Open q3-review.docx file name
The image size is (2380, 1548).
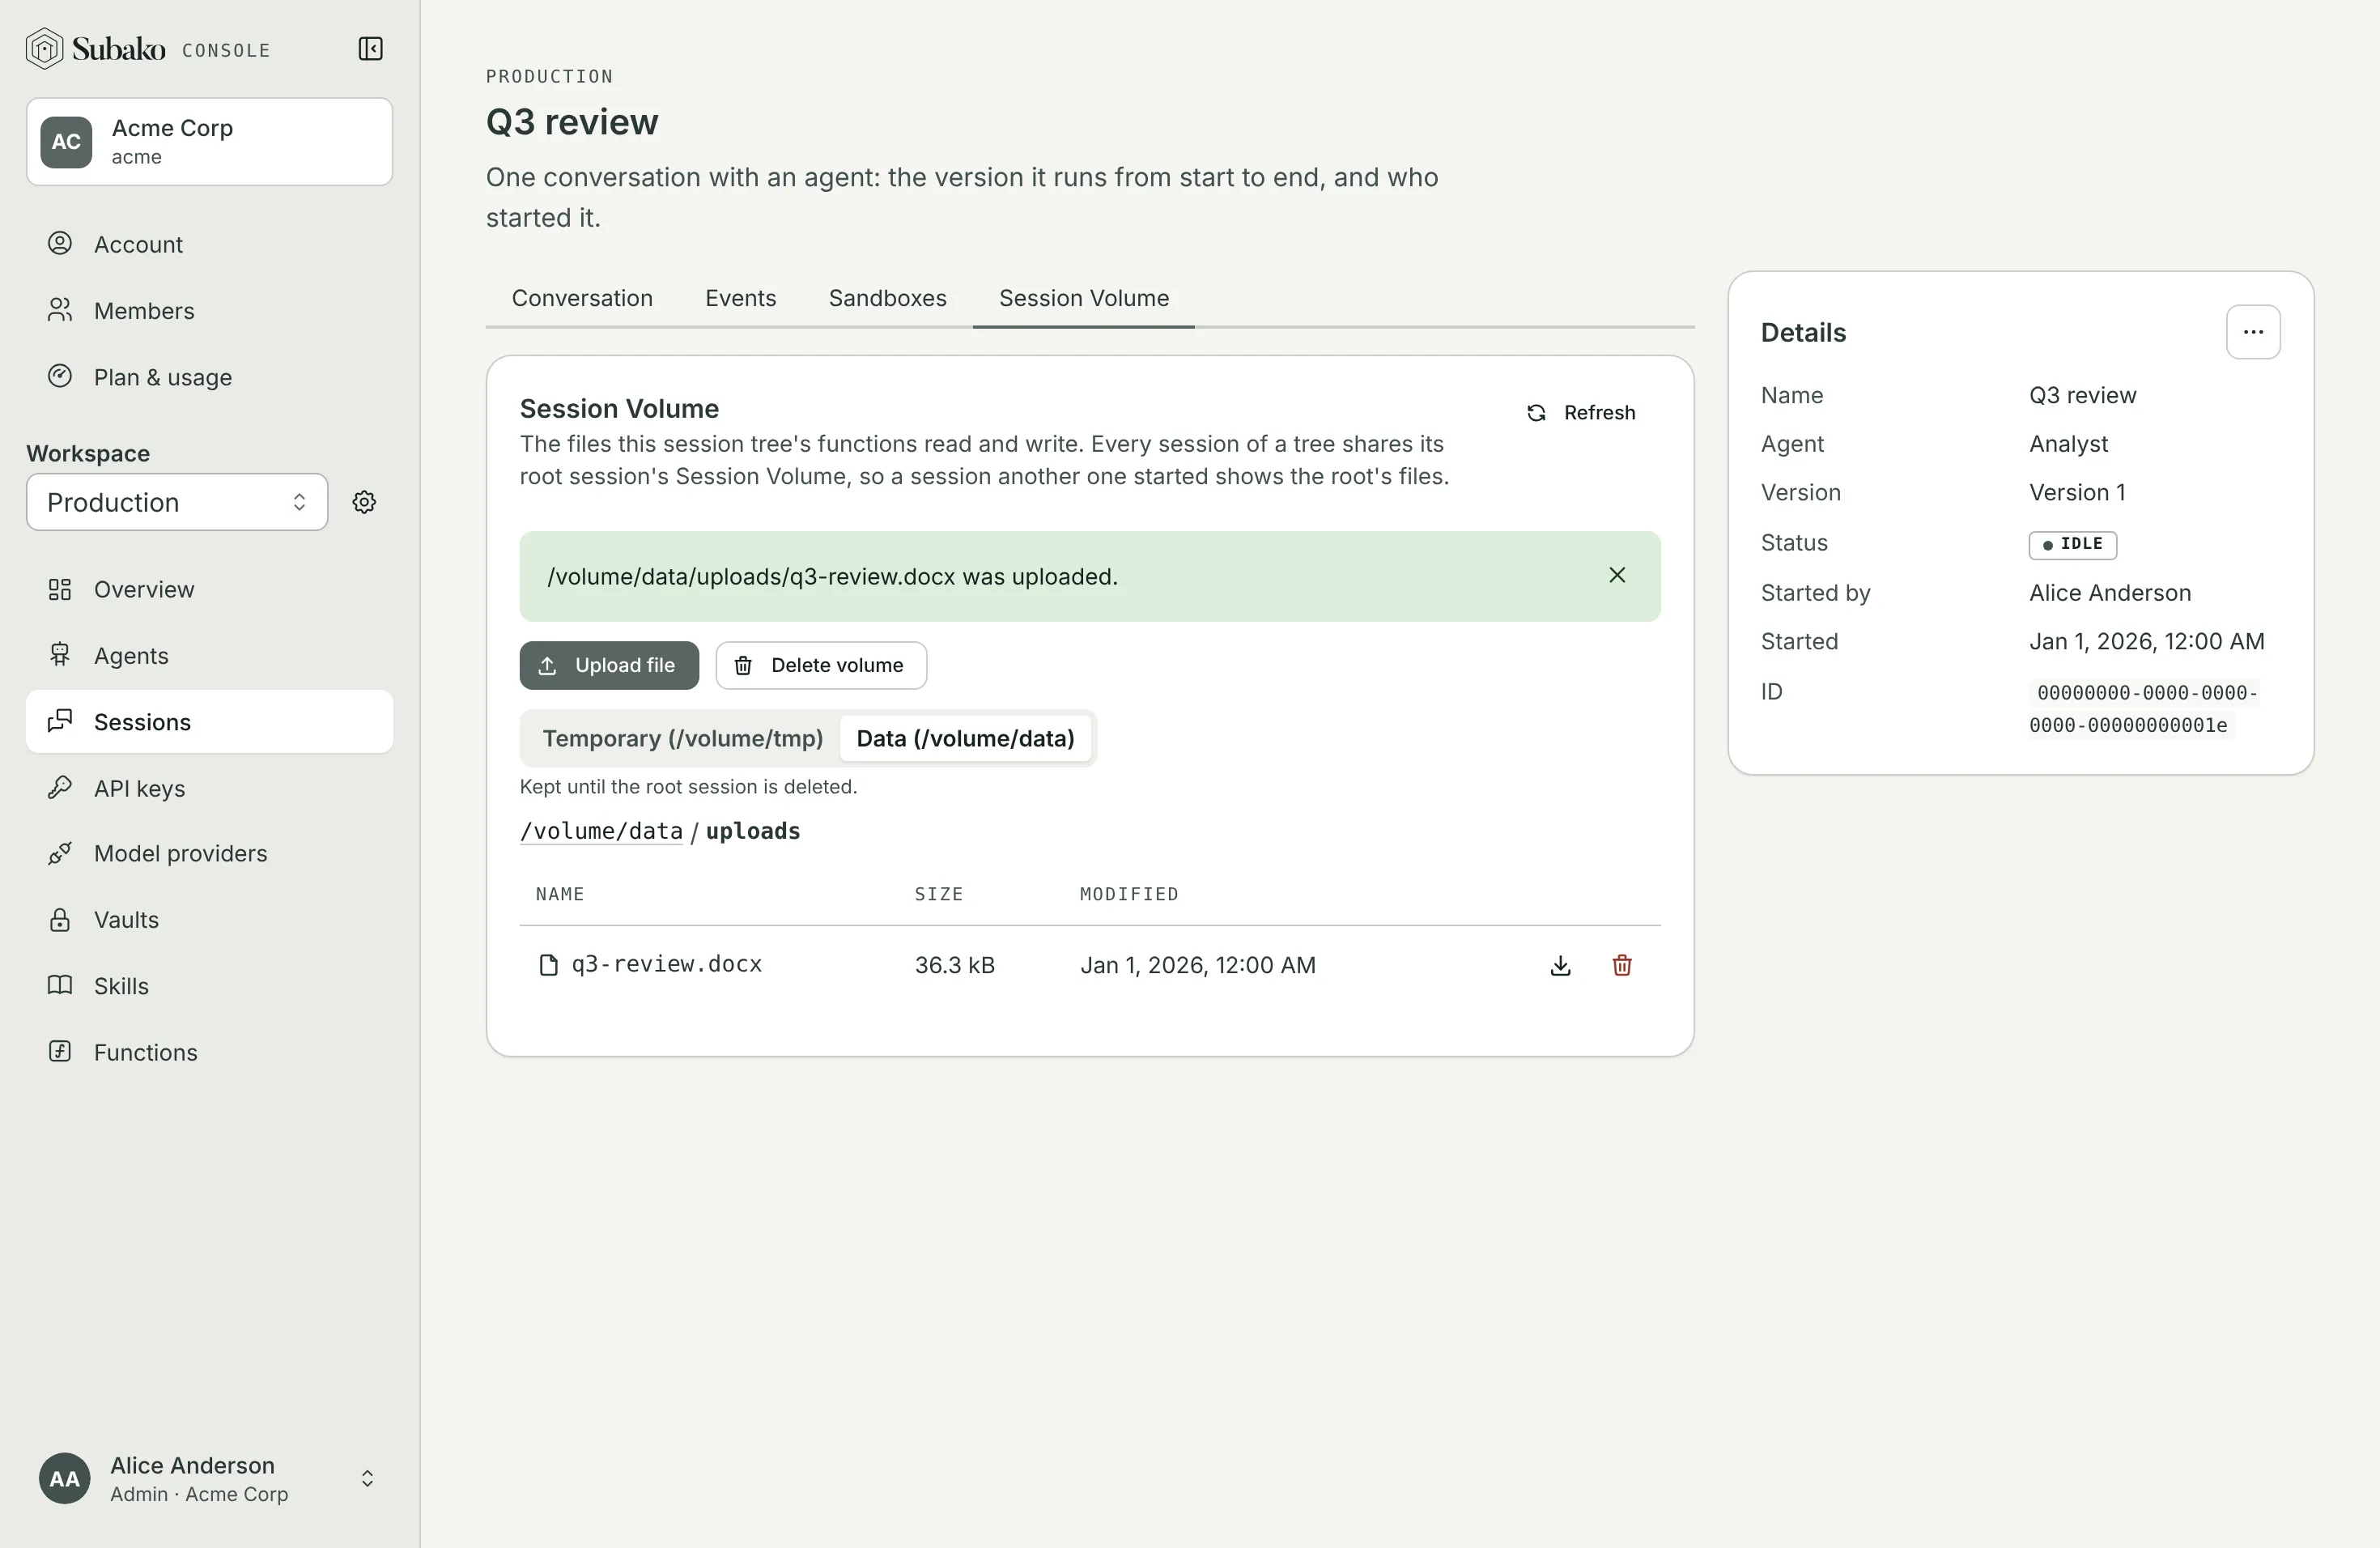(666, 964)
